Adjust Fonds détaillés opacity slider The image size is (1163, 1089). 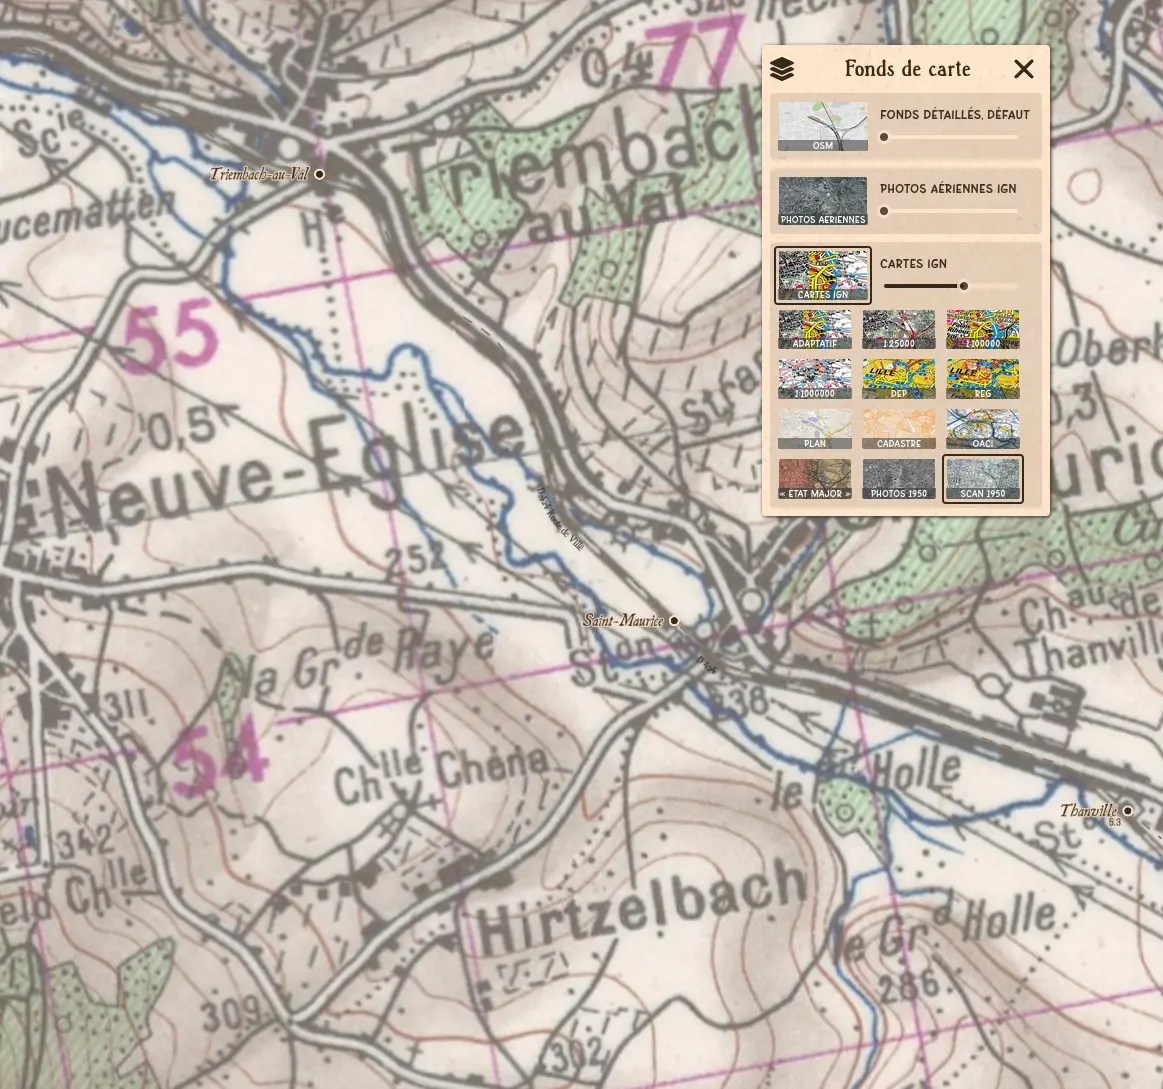[950, 137]
